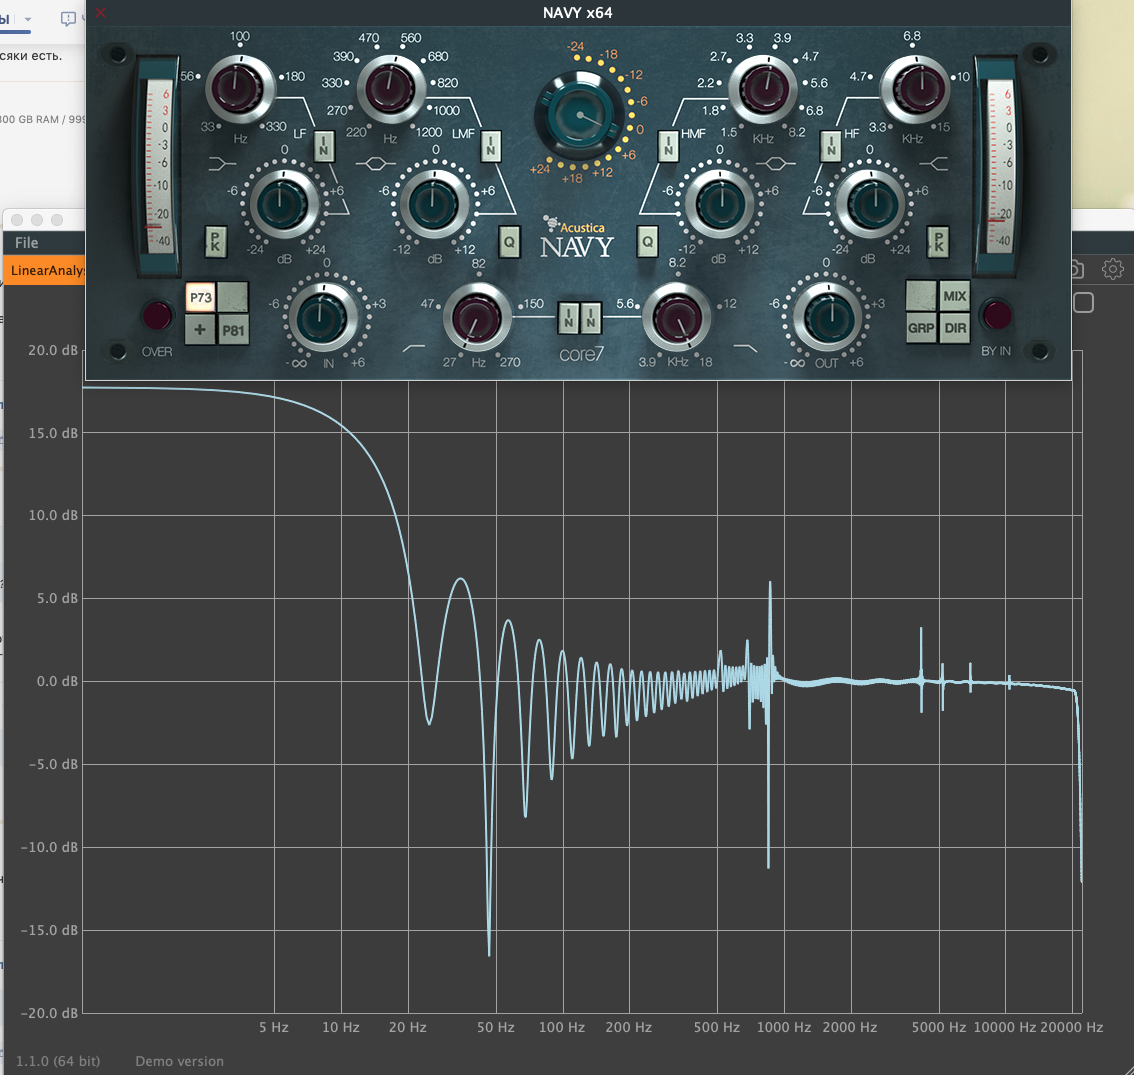Screen dimensions: 1134x1075
Task: Toggle the HF PK peak button
Action: [x=939, y=242]
